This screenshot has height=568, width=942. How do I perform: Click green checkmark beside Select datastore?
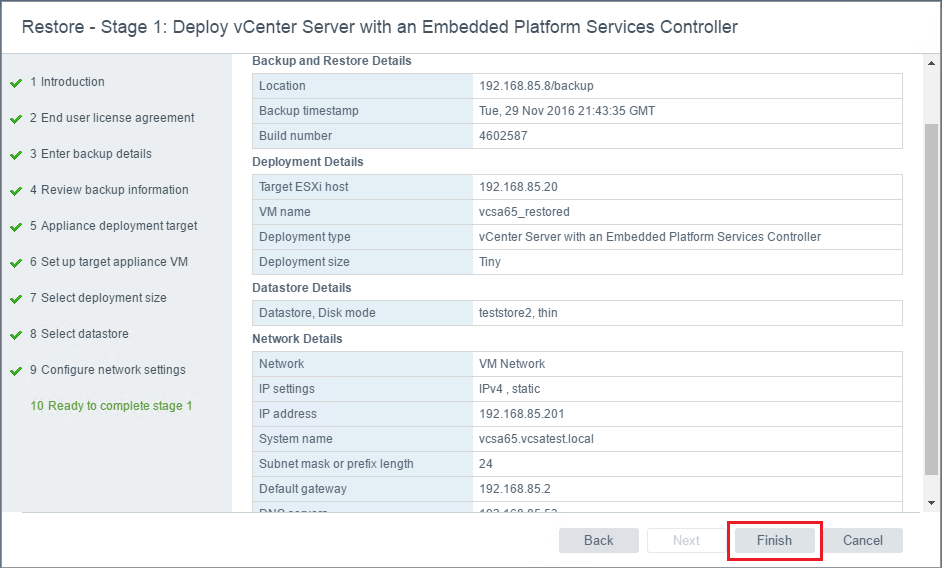[x=16, y=335]
